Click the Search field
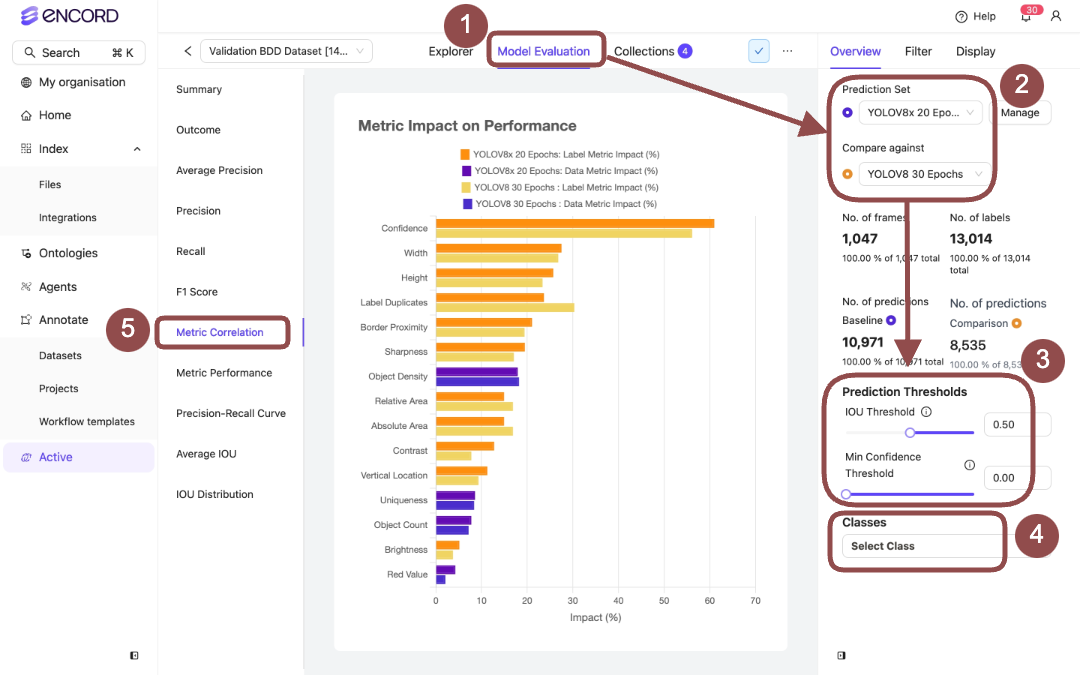The width and height of the screenshot is (1080, 675). pyautogui.click(x=79, y=52)
